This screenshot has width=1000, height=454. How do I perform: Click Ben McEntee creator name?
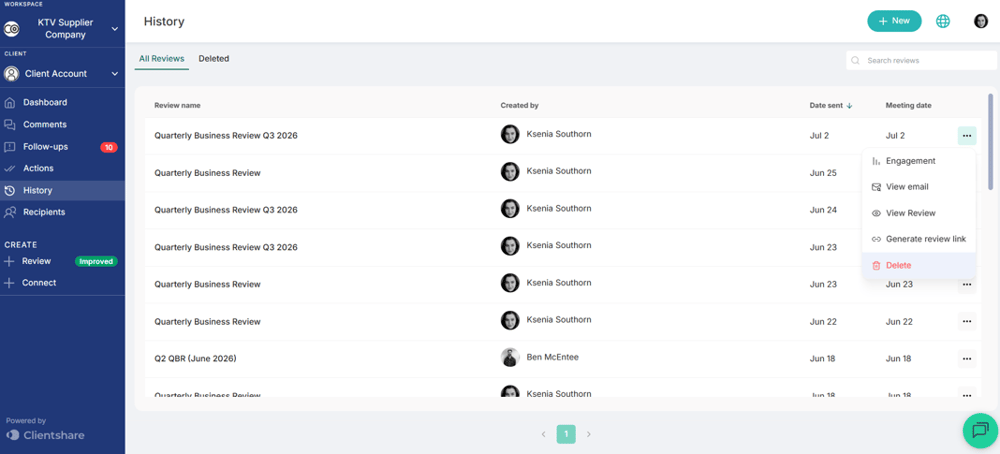pyautogui.click(x=552, y=357)
